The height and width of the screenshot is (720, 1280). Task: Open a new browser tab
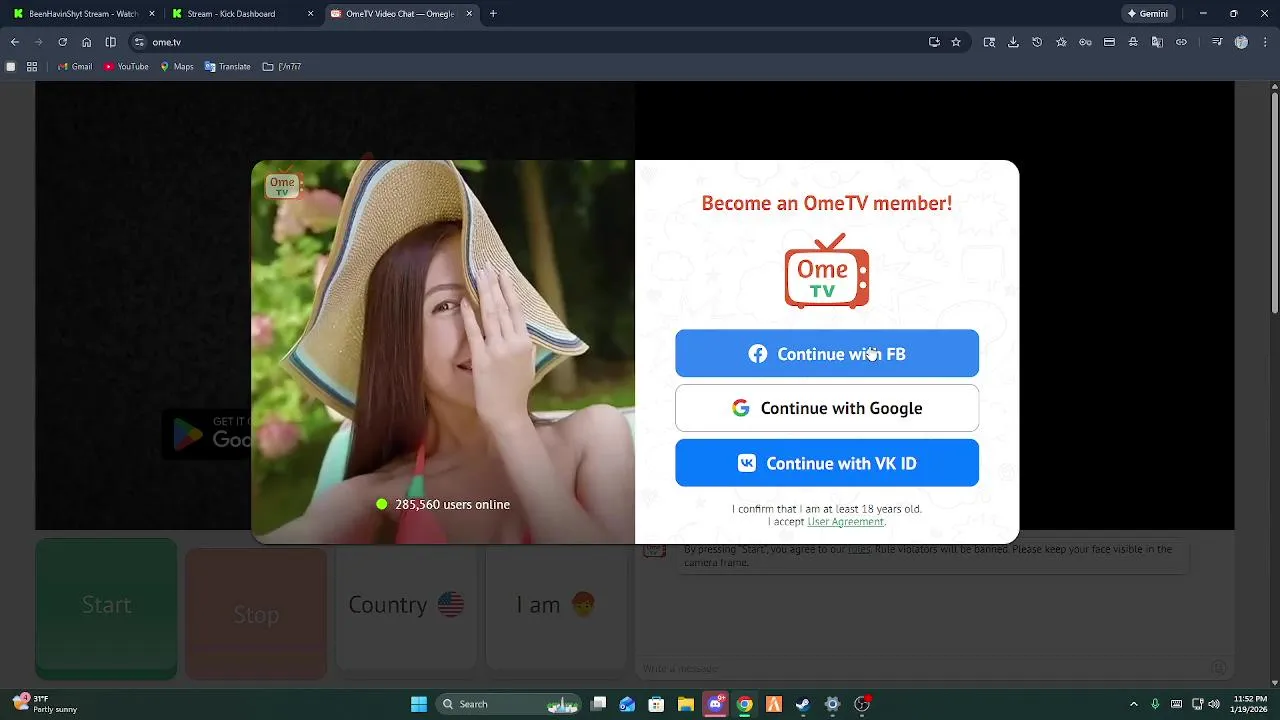coord(493,14)
